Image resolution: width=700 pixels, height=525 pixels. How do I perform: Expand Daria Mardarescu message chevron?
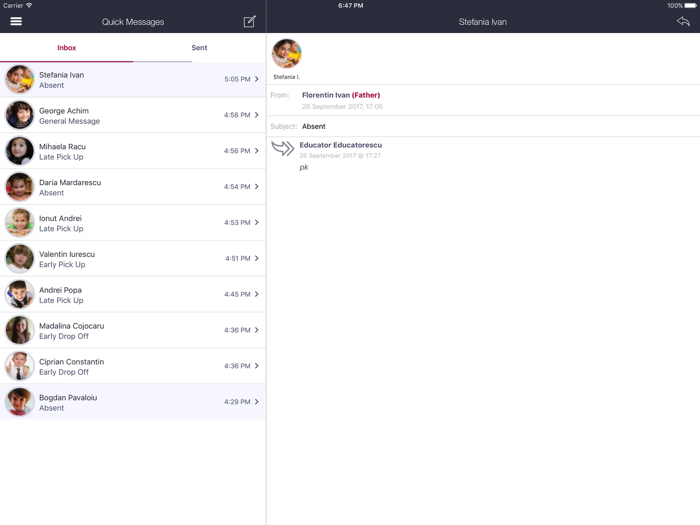257,187
